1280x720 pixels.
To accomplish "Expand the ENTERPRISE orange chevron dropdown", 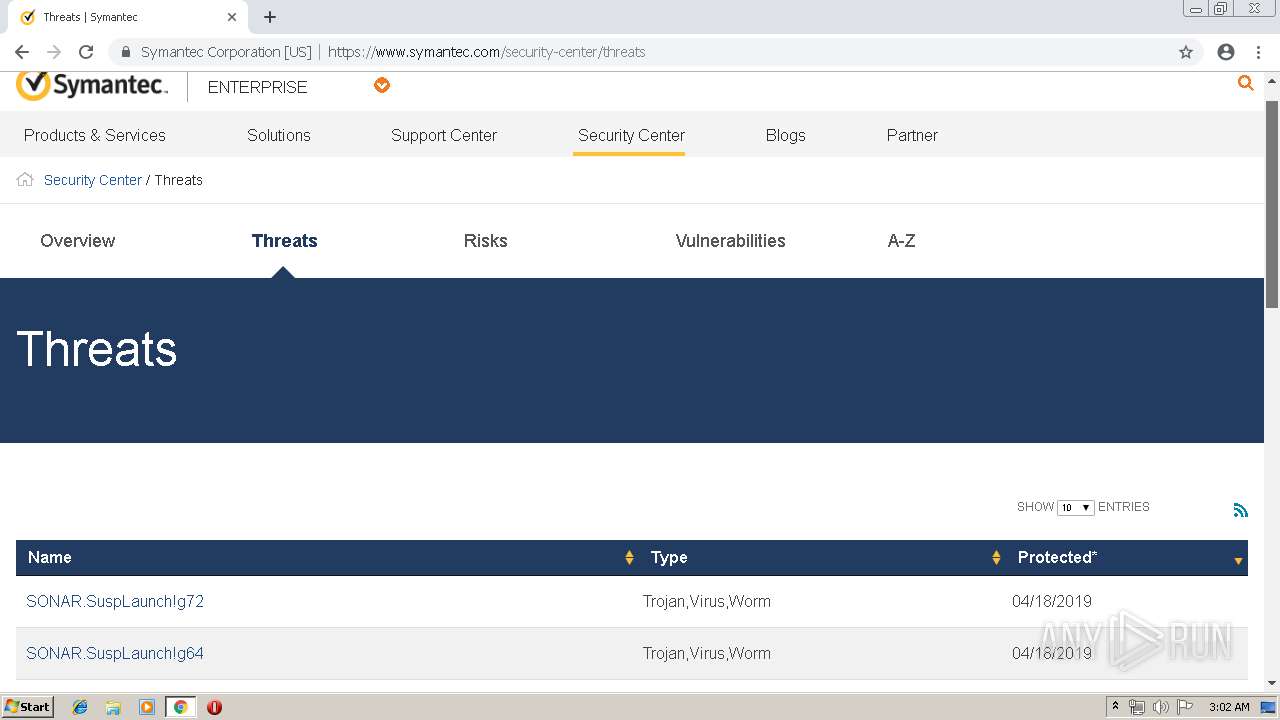I will coord(382,86).
